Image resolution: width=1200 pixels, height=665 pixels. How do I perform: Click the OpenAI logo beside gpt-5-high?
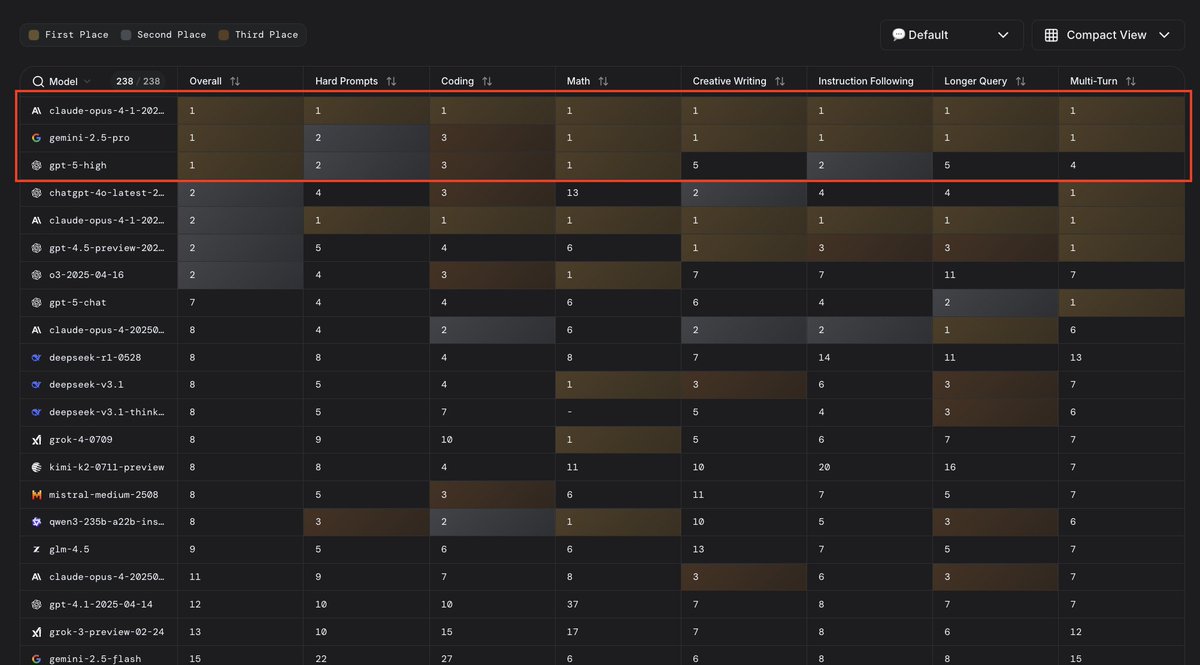(x=36, y=165)
